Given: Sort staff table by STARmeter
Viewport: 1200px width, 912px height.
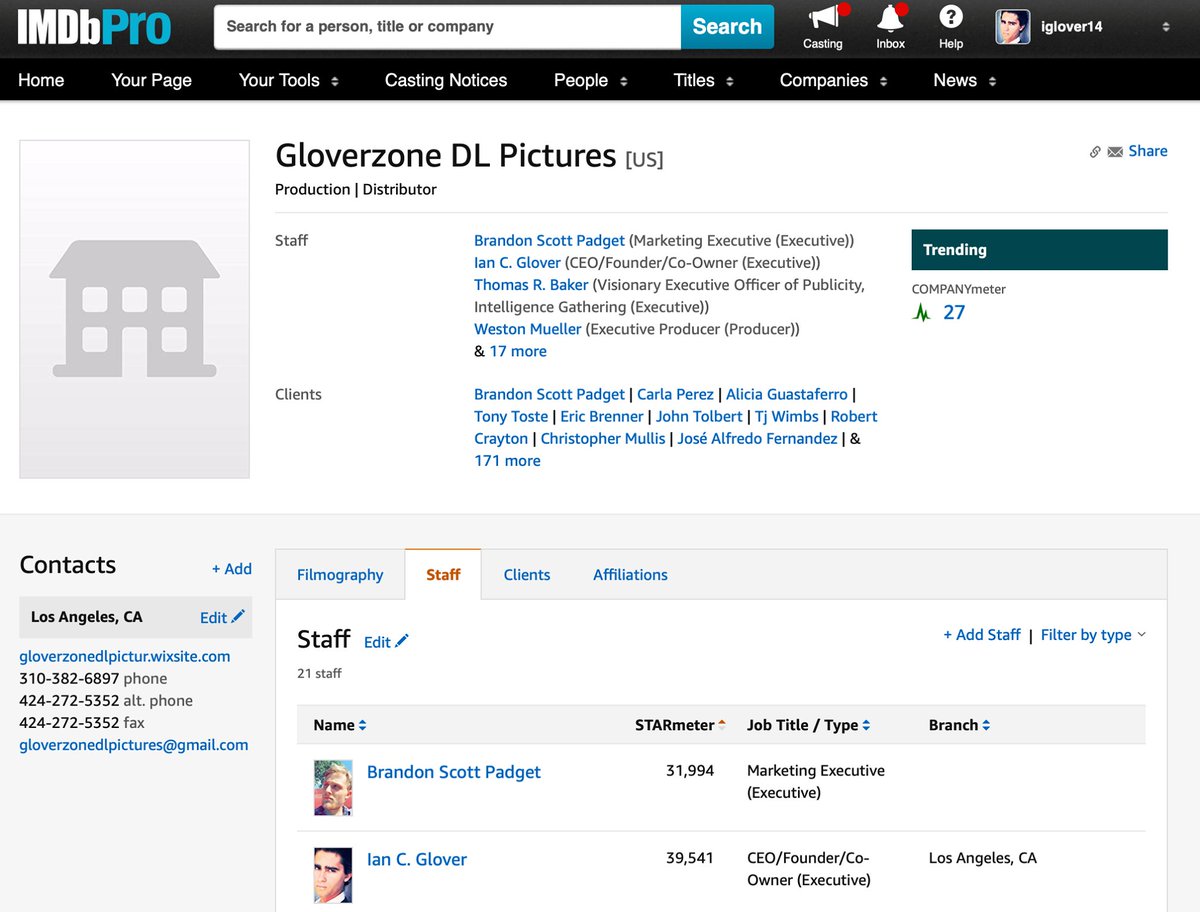Looking at the screenshot, I should [681, 725].
